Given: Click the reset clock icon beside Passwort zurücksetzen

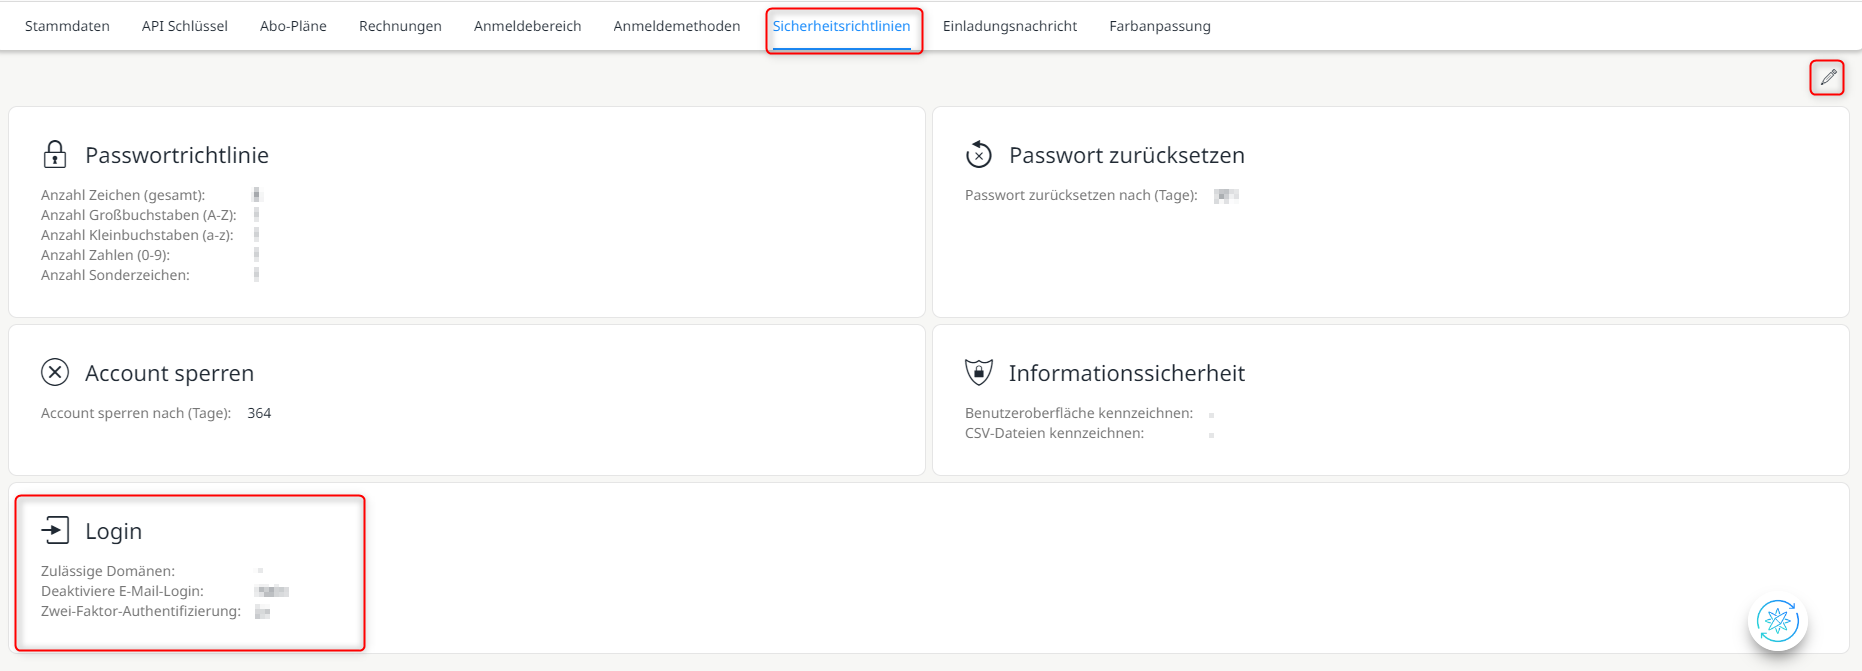Looking at the screenshot, I should click(979, 154).
